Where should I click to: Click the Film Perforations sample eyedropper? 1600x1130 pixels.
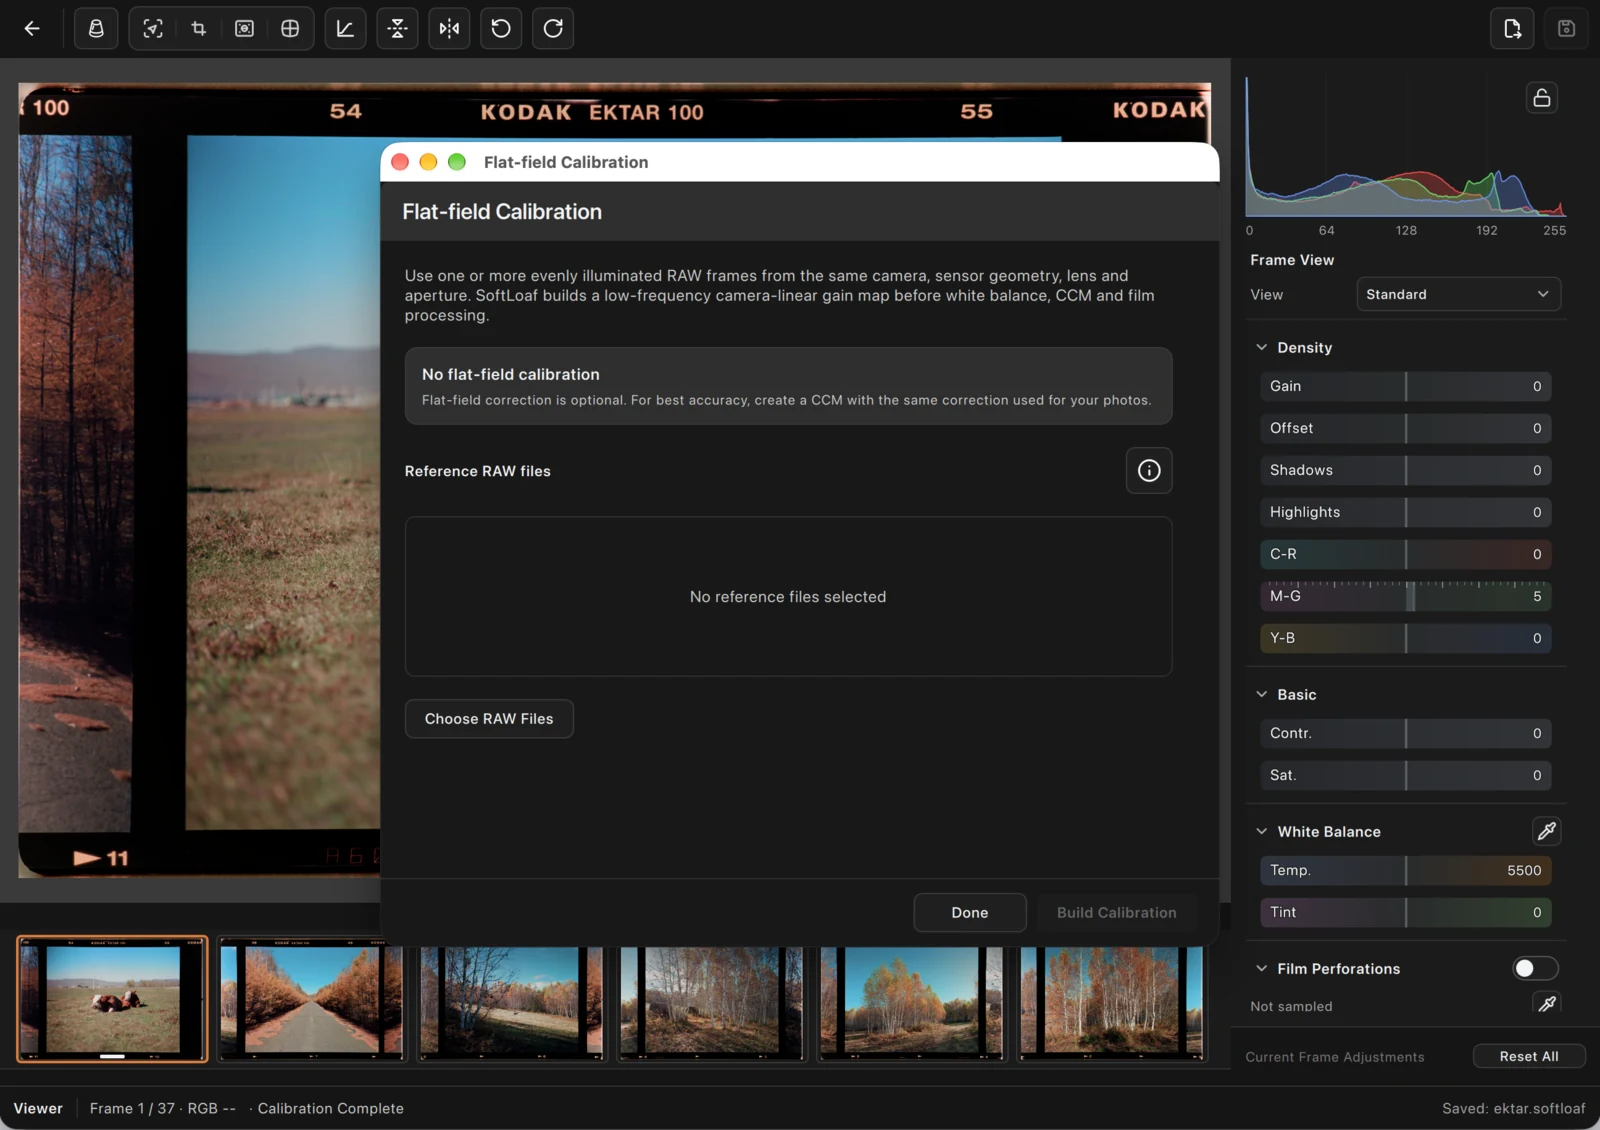click(x=1547, y=1003)
